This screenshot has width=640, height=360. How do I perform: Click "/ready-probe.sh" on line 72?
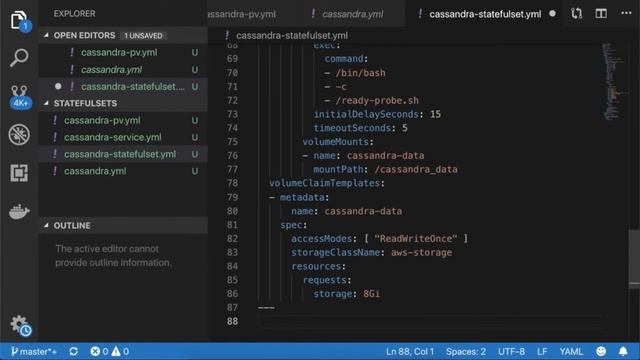(377, 100)
